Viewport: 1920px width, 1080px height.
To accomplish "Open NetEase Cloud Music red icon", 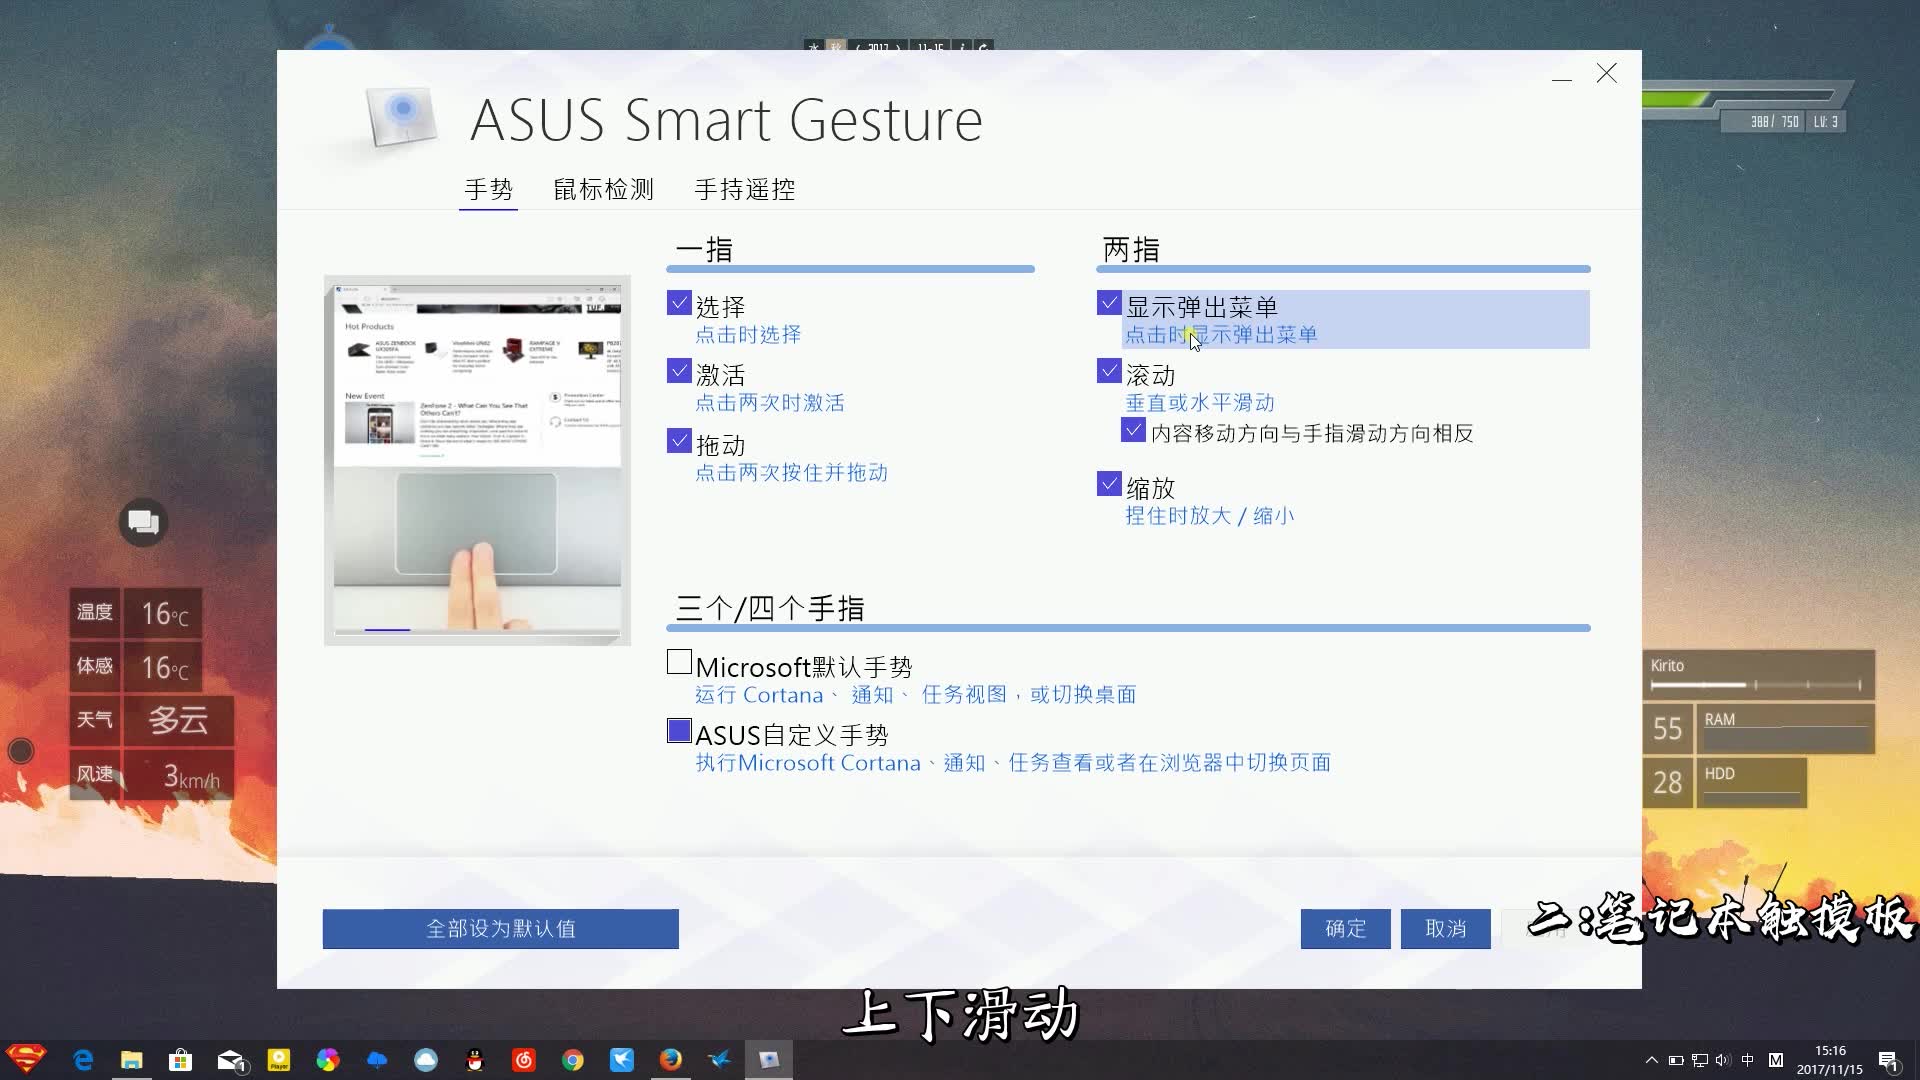I will tap(524, 1059).
